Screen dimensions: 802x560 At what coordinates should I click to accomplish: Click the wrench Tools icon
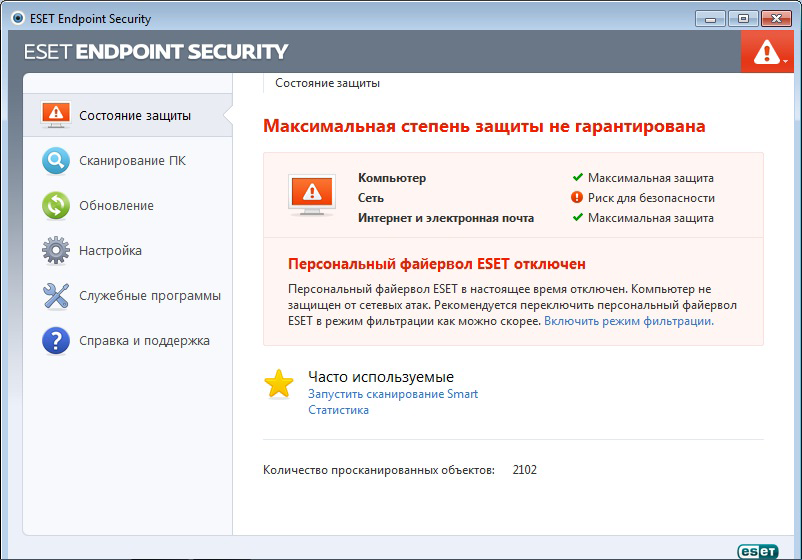coord(56,295)
